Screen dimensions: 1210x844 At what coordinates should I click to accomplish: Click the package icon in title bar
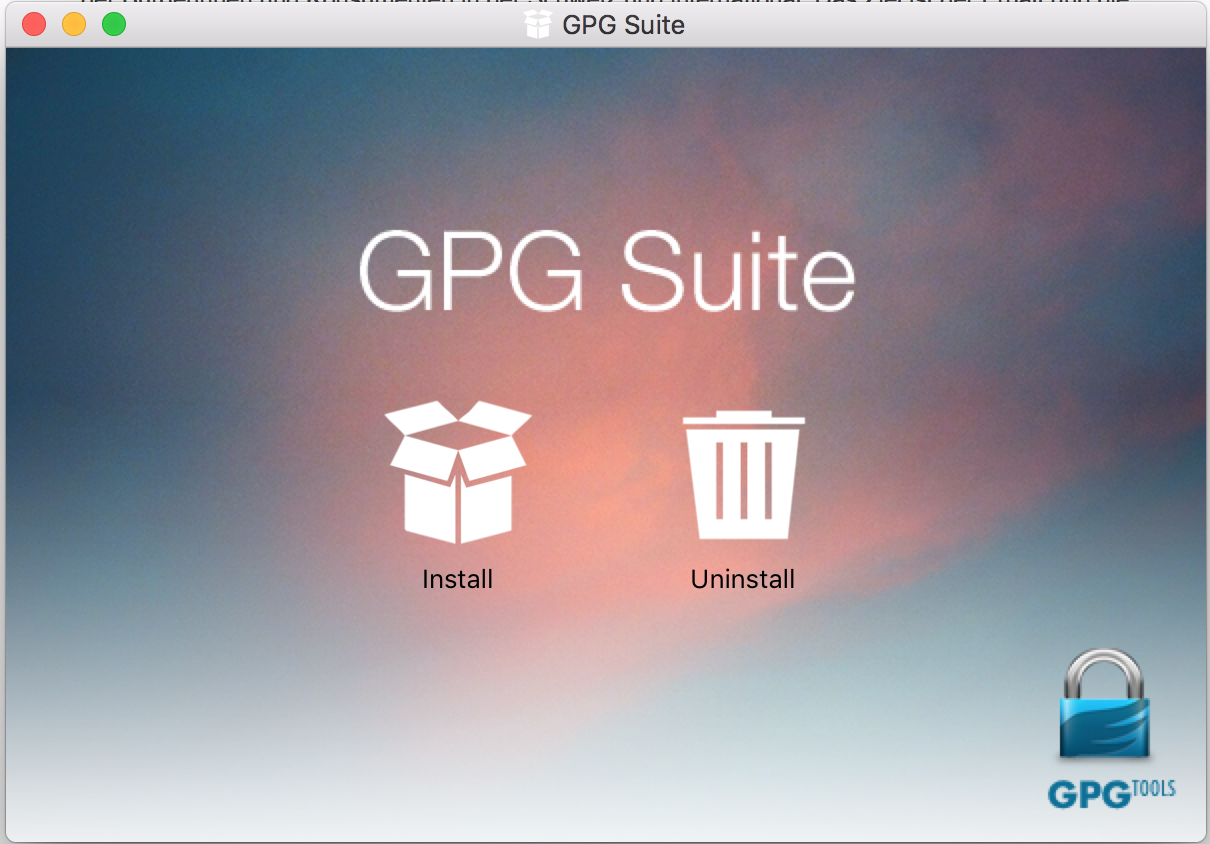pyautogui.click(x=538, y=24)
